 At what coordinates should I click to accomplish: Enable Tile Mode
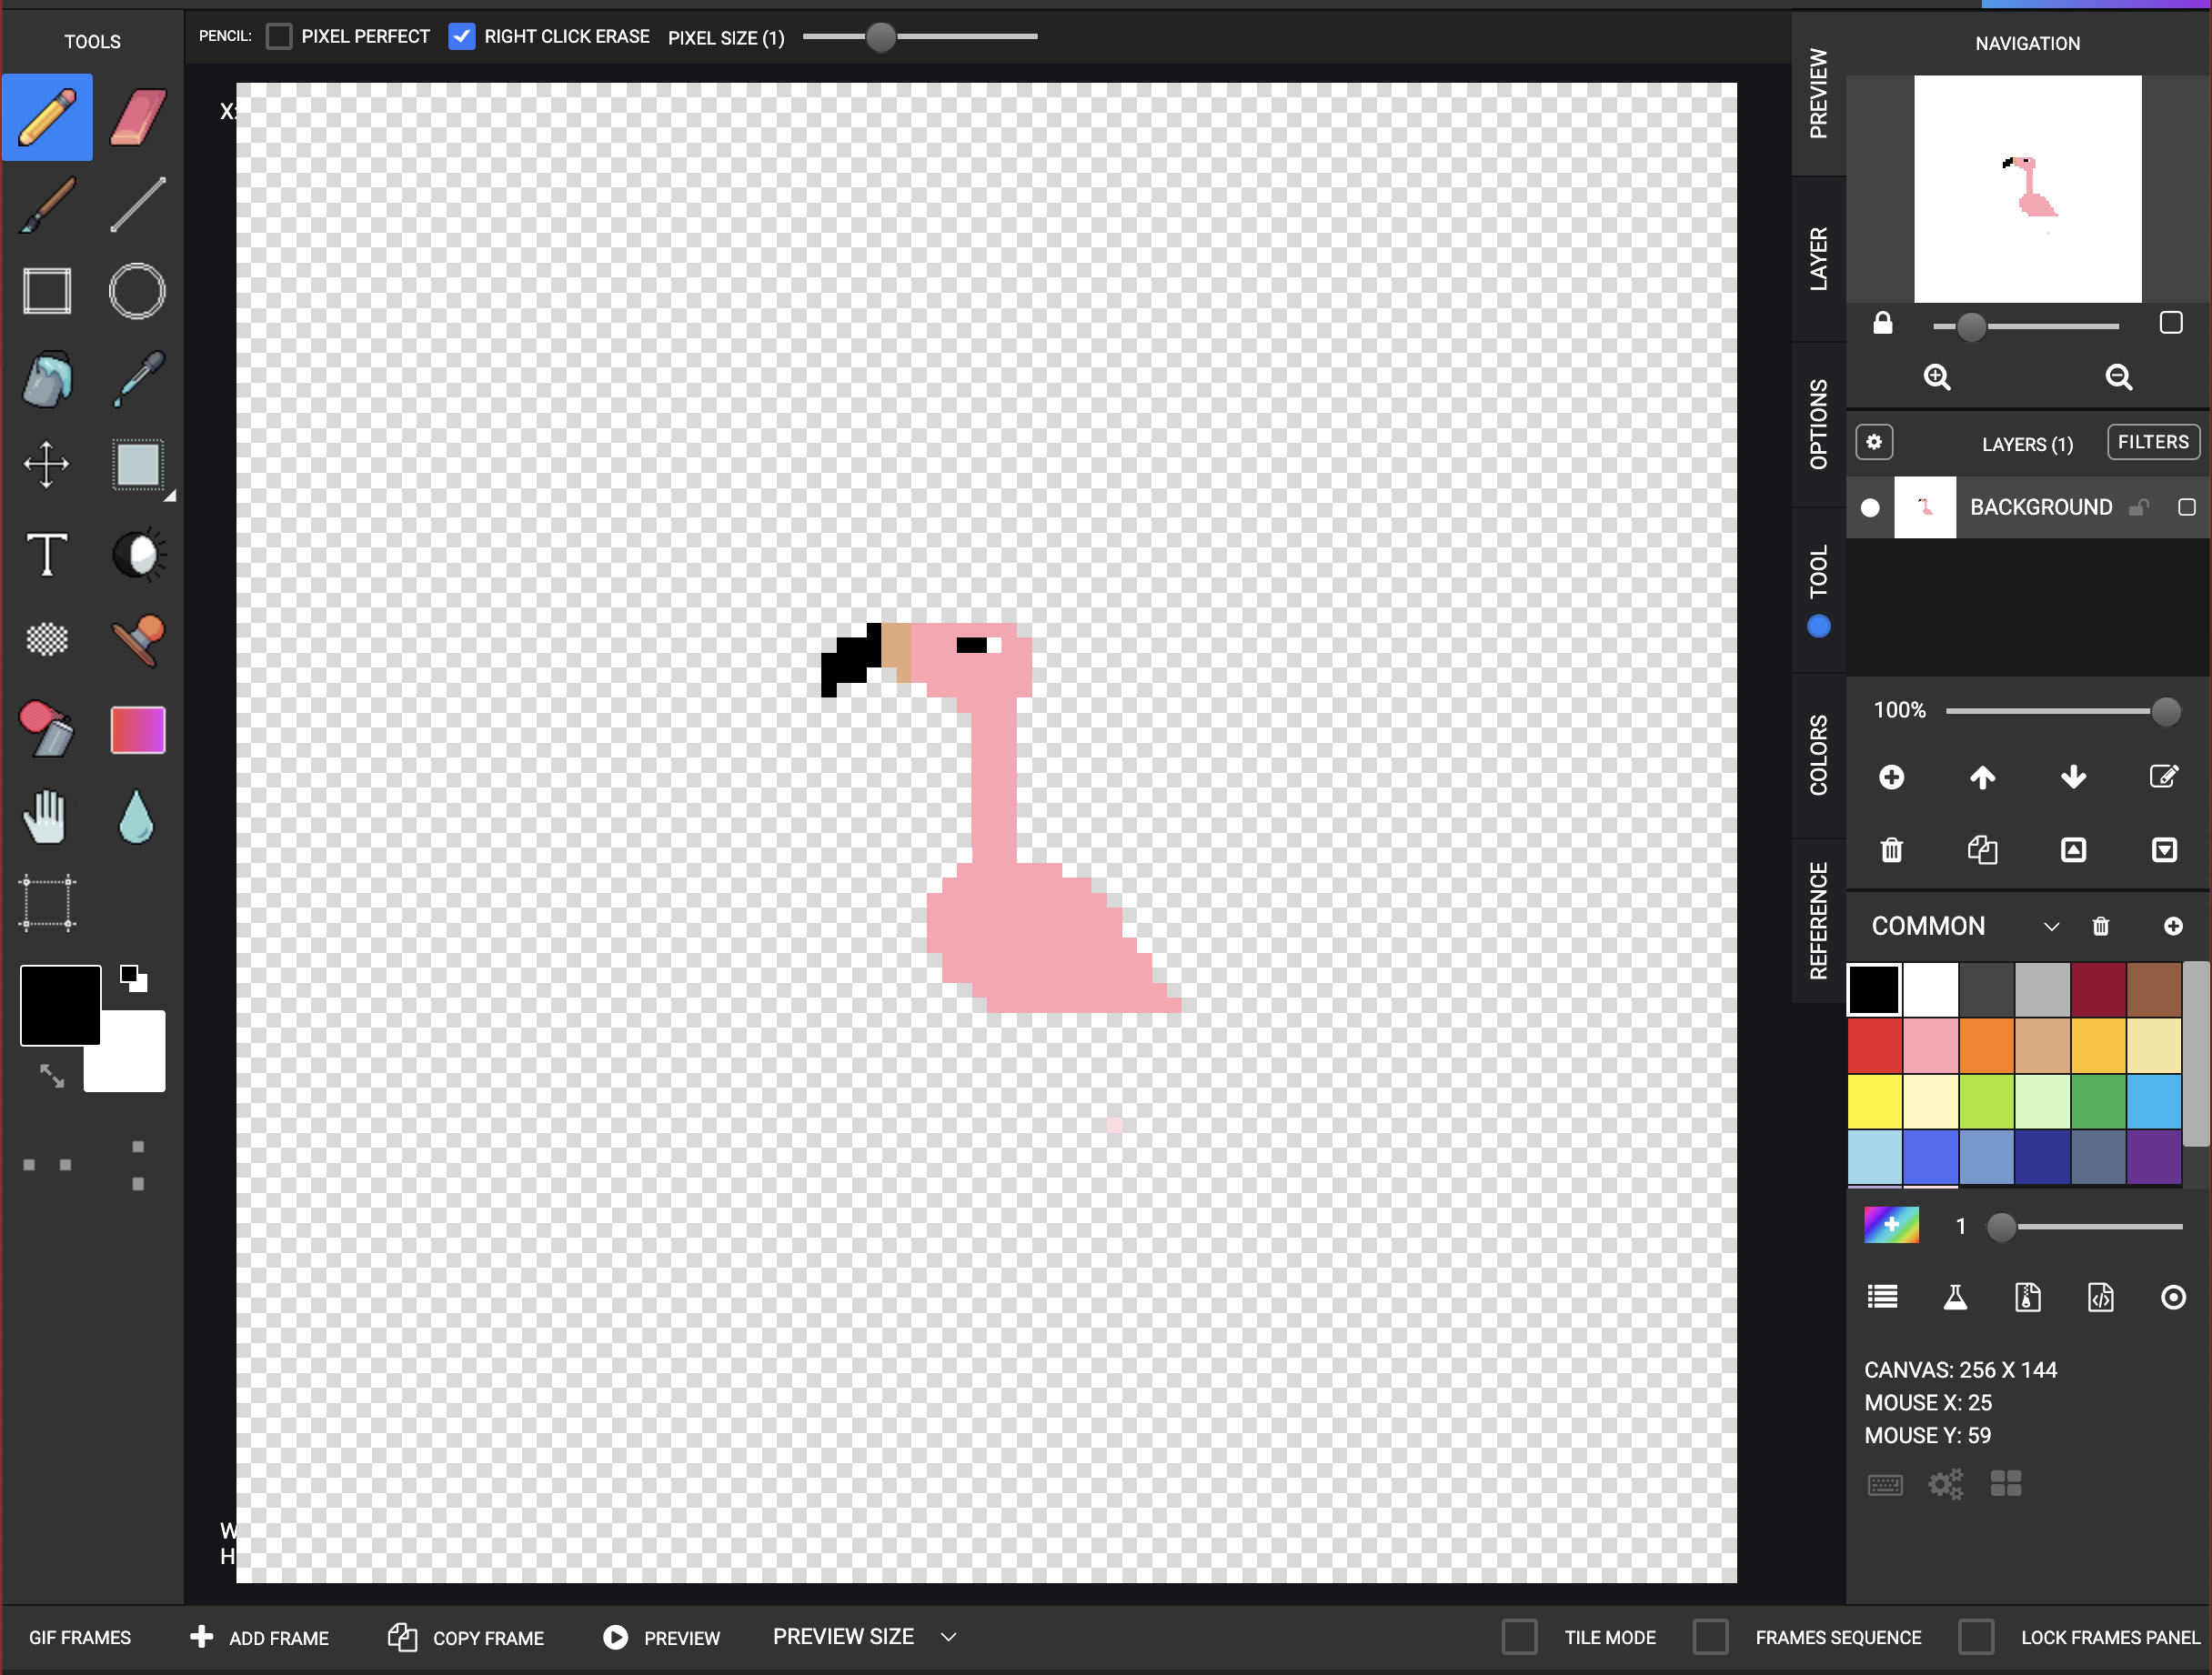click(1520, 1637)
